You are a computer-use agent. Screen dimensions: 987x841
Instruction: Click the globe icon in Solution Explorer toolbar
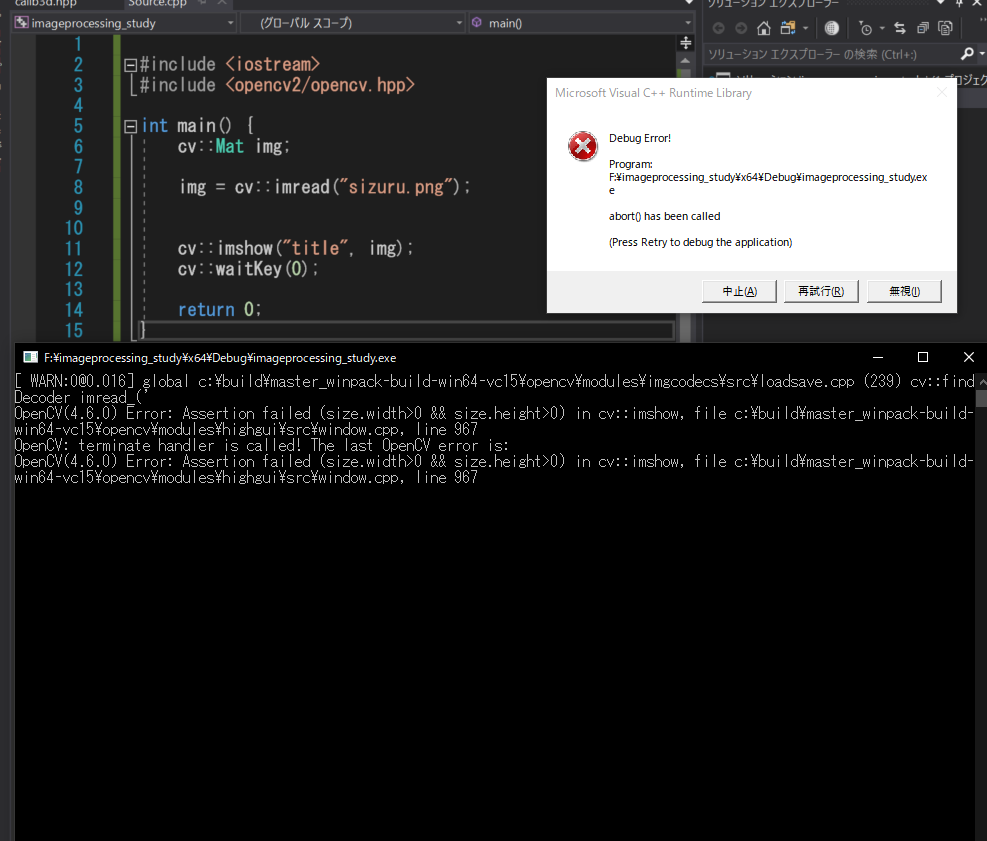(831, 28)
